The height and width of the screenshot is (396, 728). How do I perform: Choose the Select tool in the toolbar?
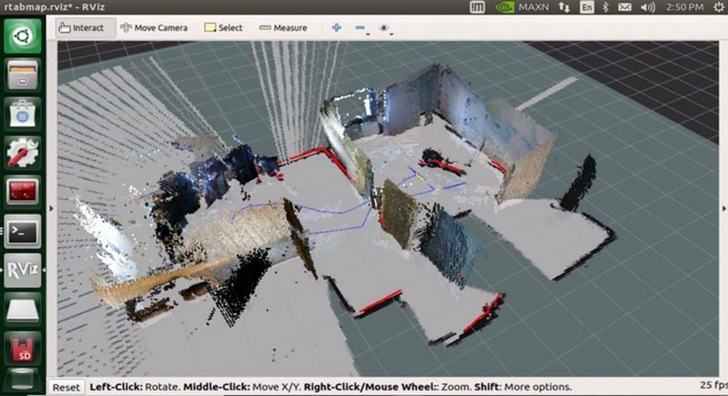[x=223, y=28]
